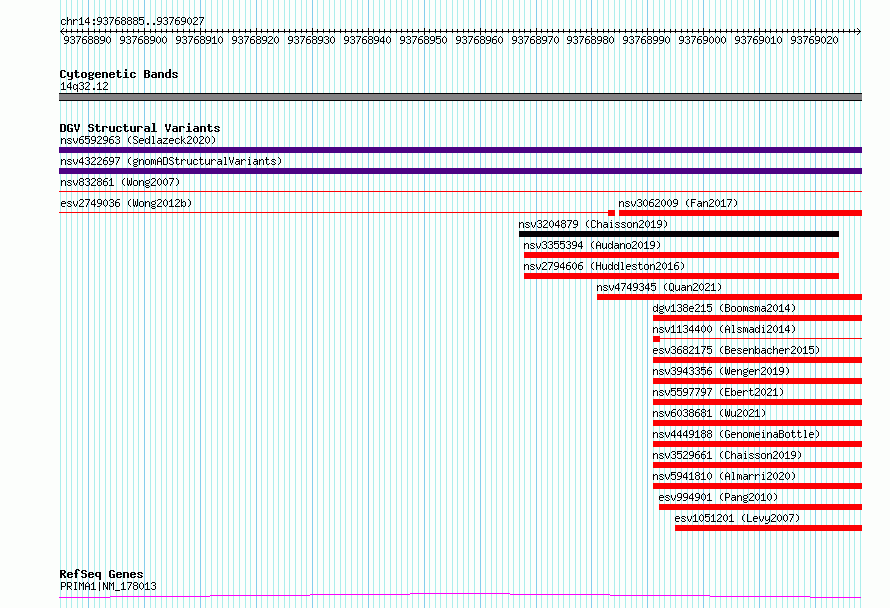Click the gray 14q32.12 cytogenetic band bar
This screenshot has width=890, height=608.
[x=460, y=97]
